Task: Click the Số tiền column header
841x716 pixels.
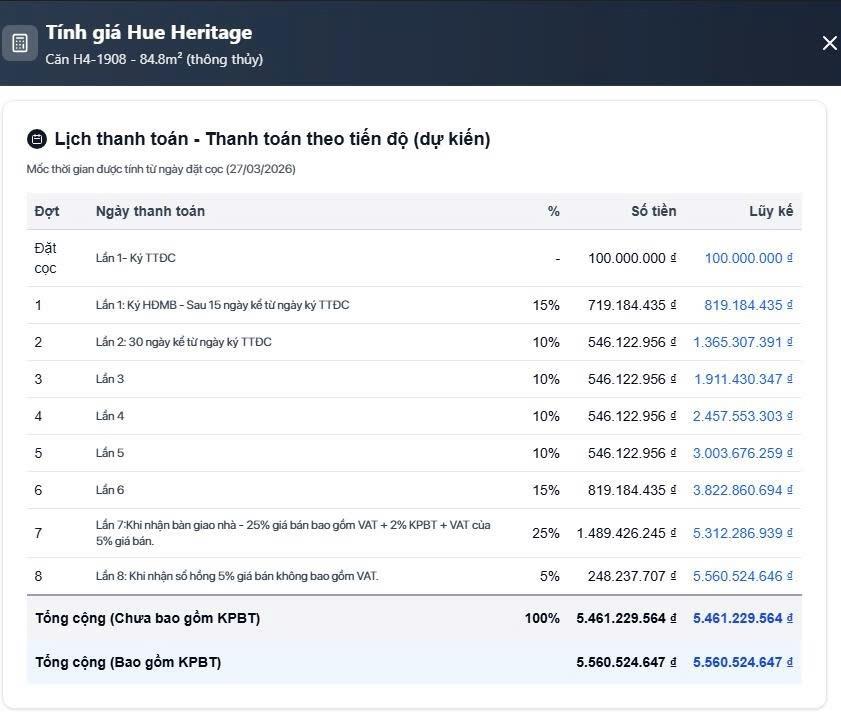Action: pos(653,211)
